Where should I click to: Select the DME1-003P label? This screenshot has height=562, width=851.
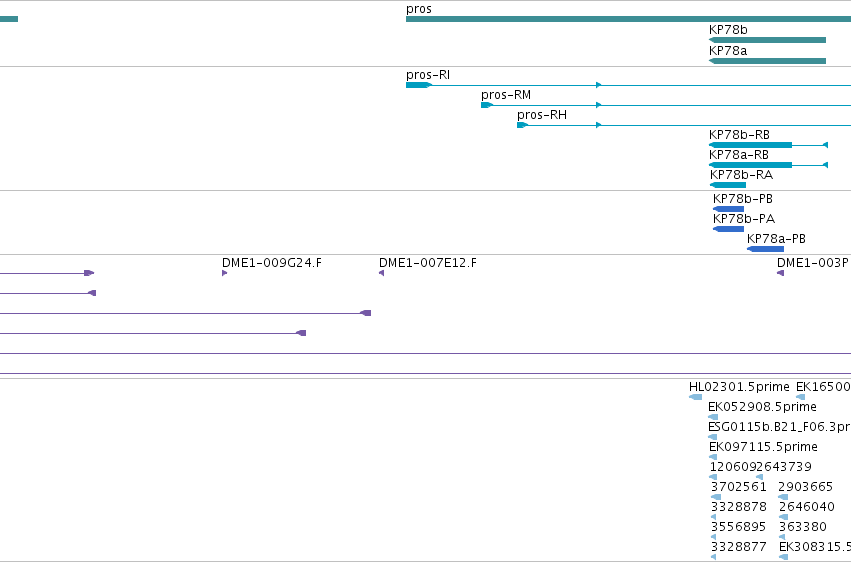click(x=812, y=263)
